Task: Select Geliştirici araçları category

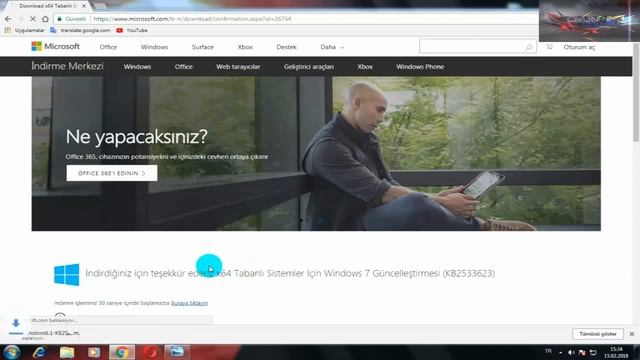Action: [x=309, y=67]
